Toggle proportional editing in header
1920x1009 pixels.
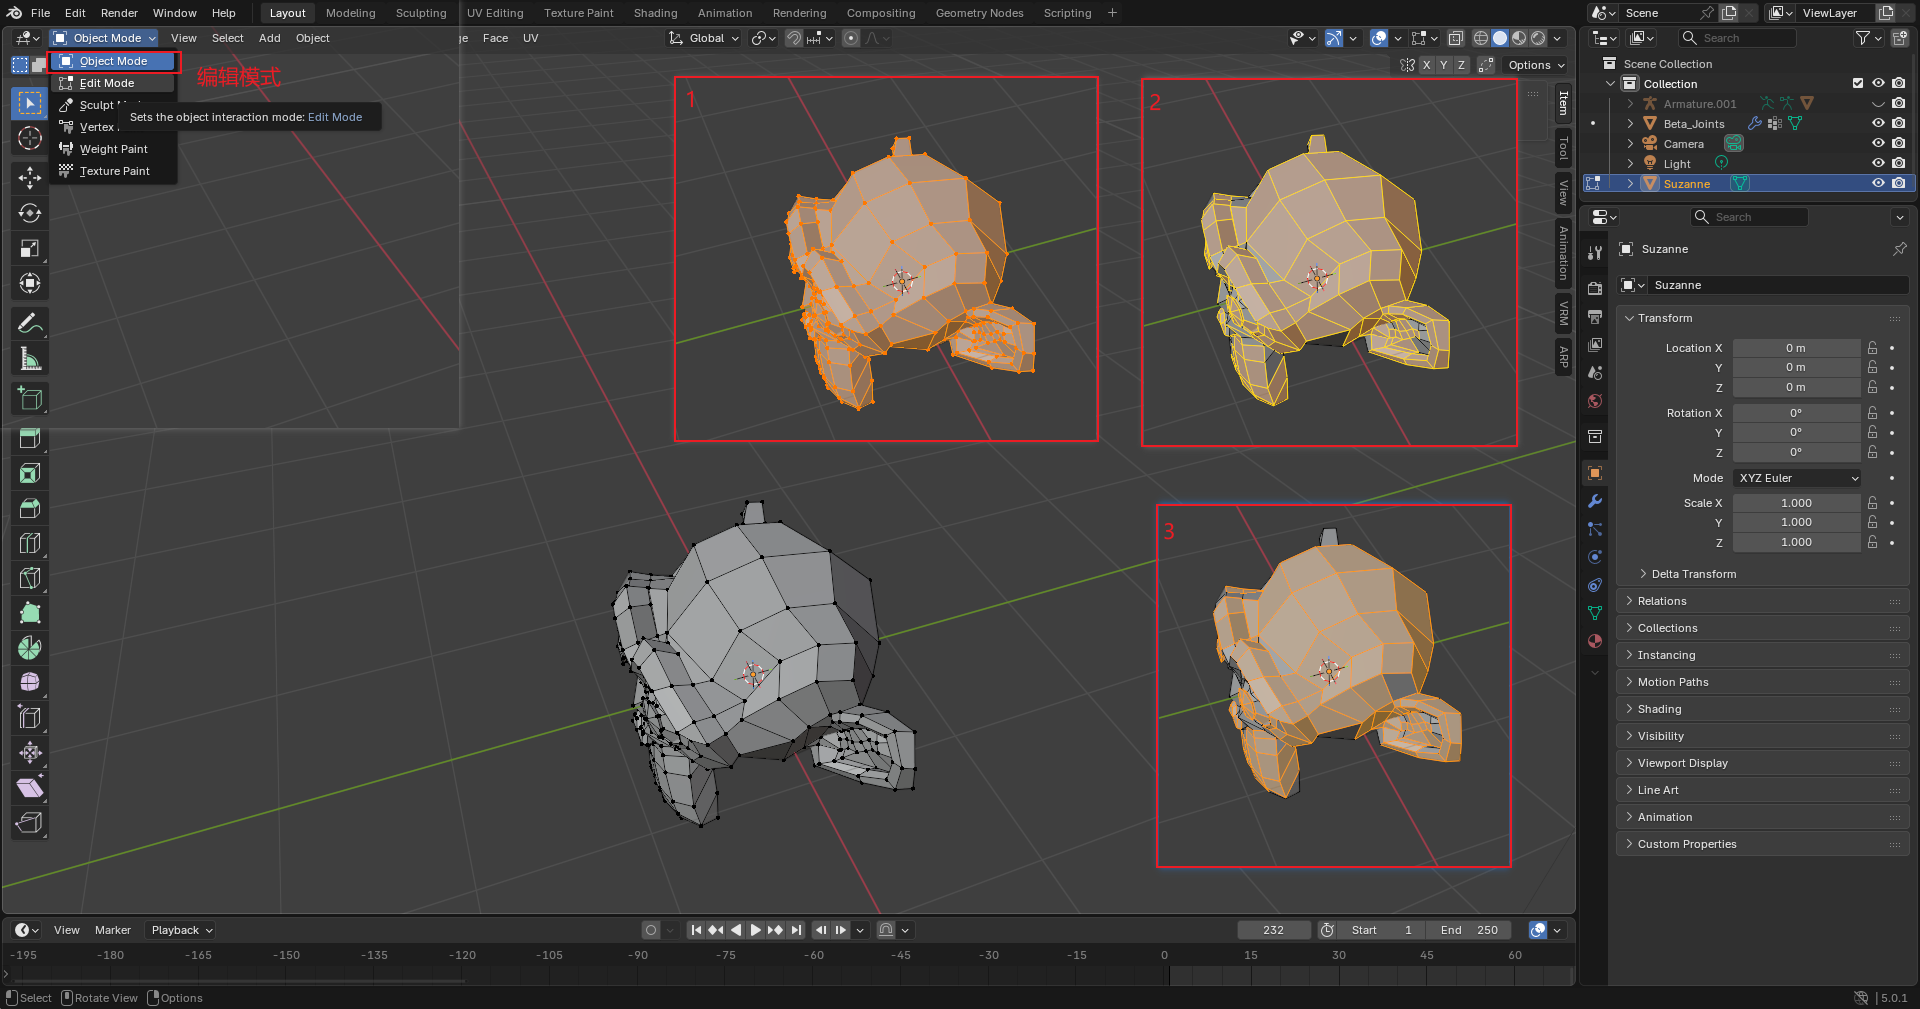[851, 38]
